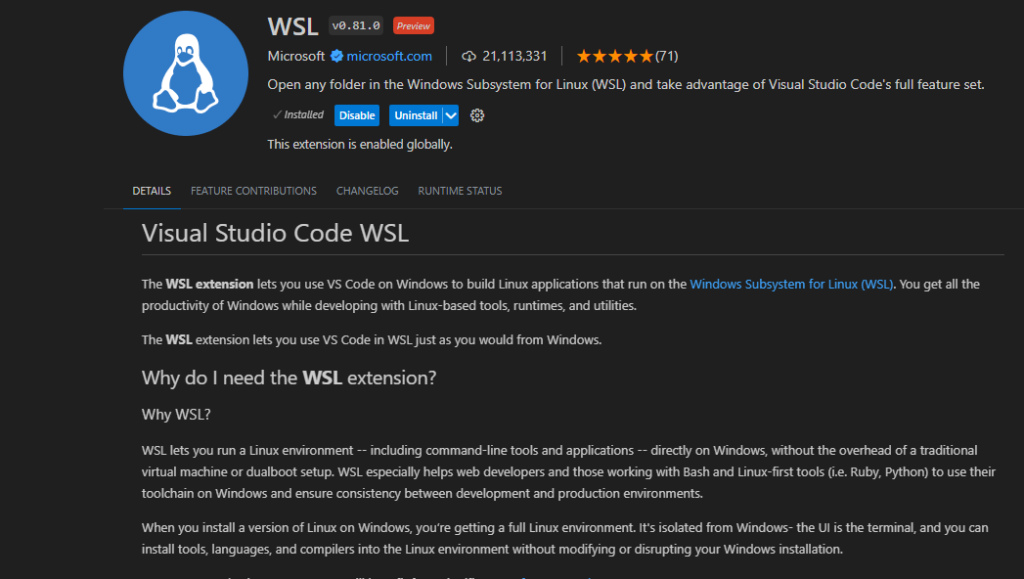
Task: Open the microsoft.com publisher link
Action: 389,56
